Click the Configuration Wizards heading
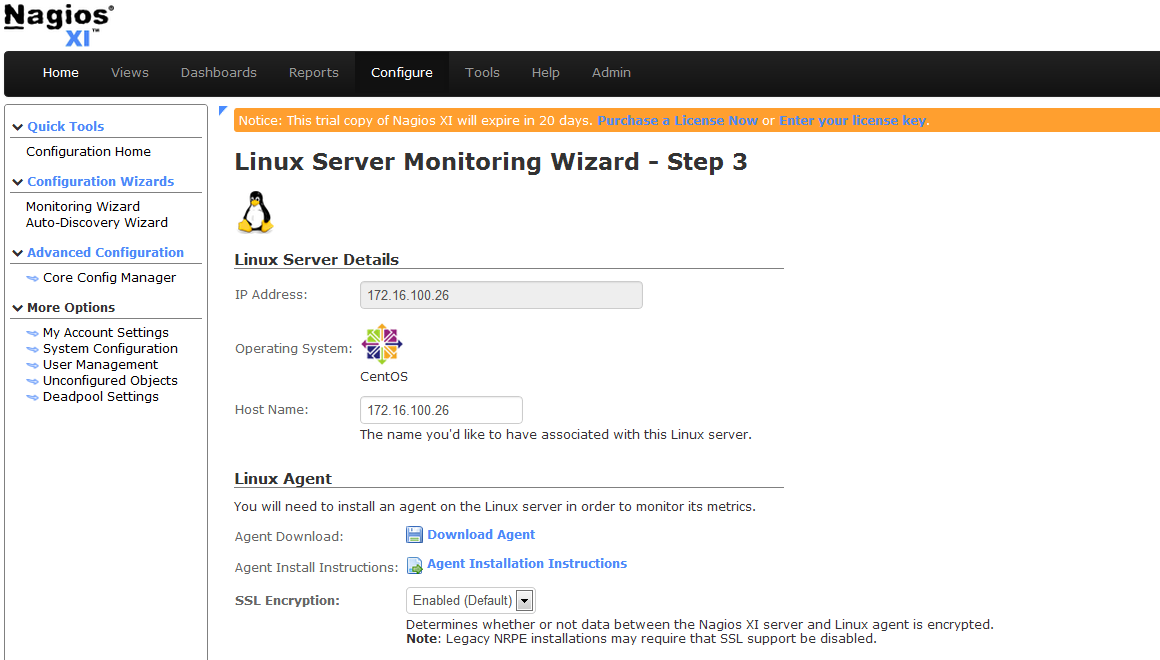 point(101,181)
